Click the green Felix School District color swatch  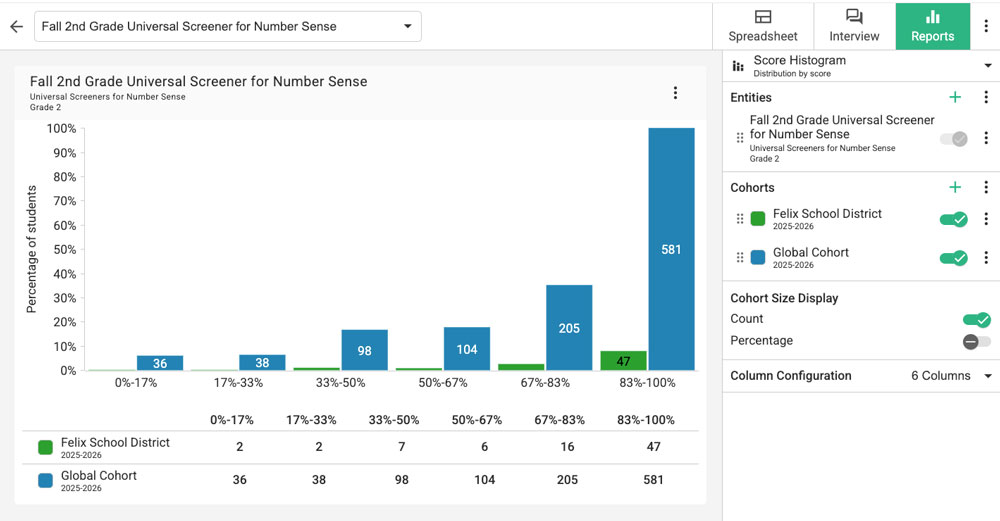pos(758,219)
